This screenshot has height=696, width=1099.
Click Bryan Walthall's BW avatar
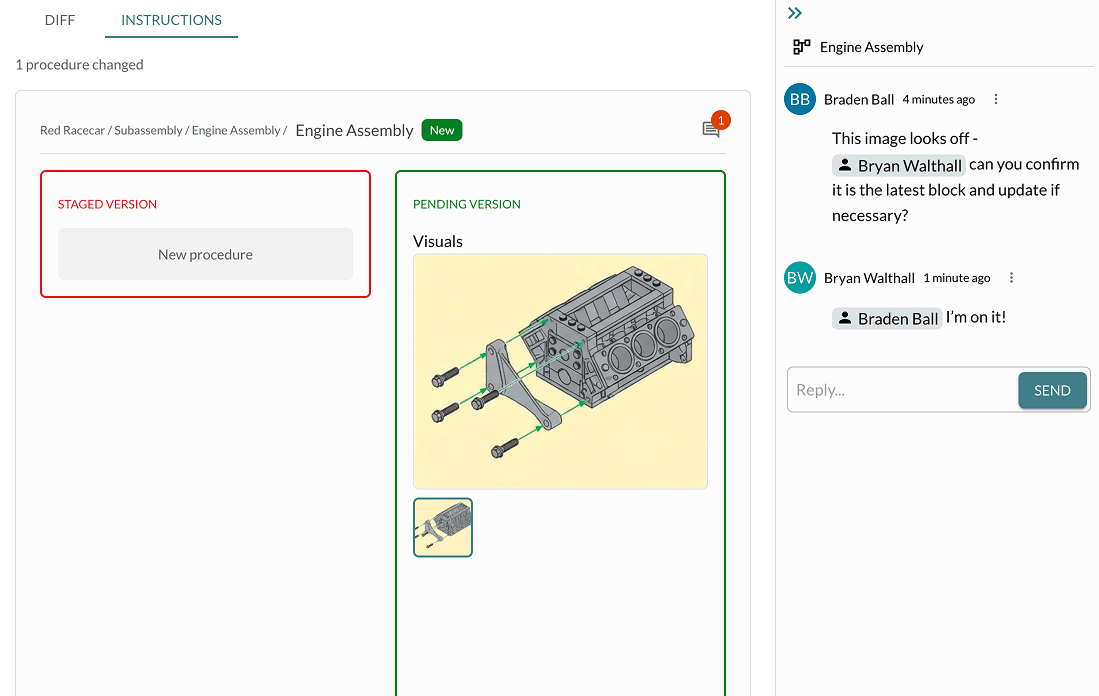[799, 277]
